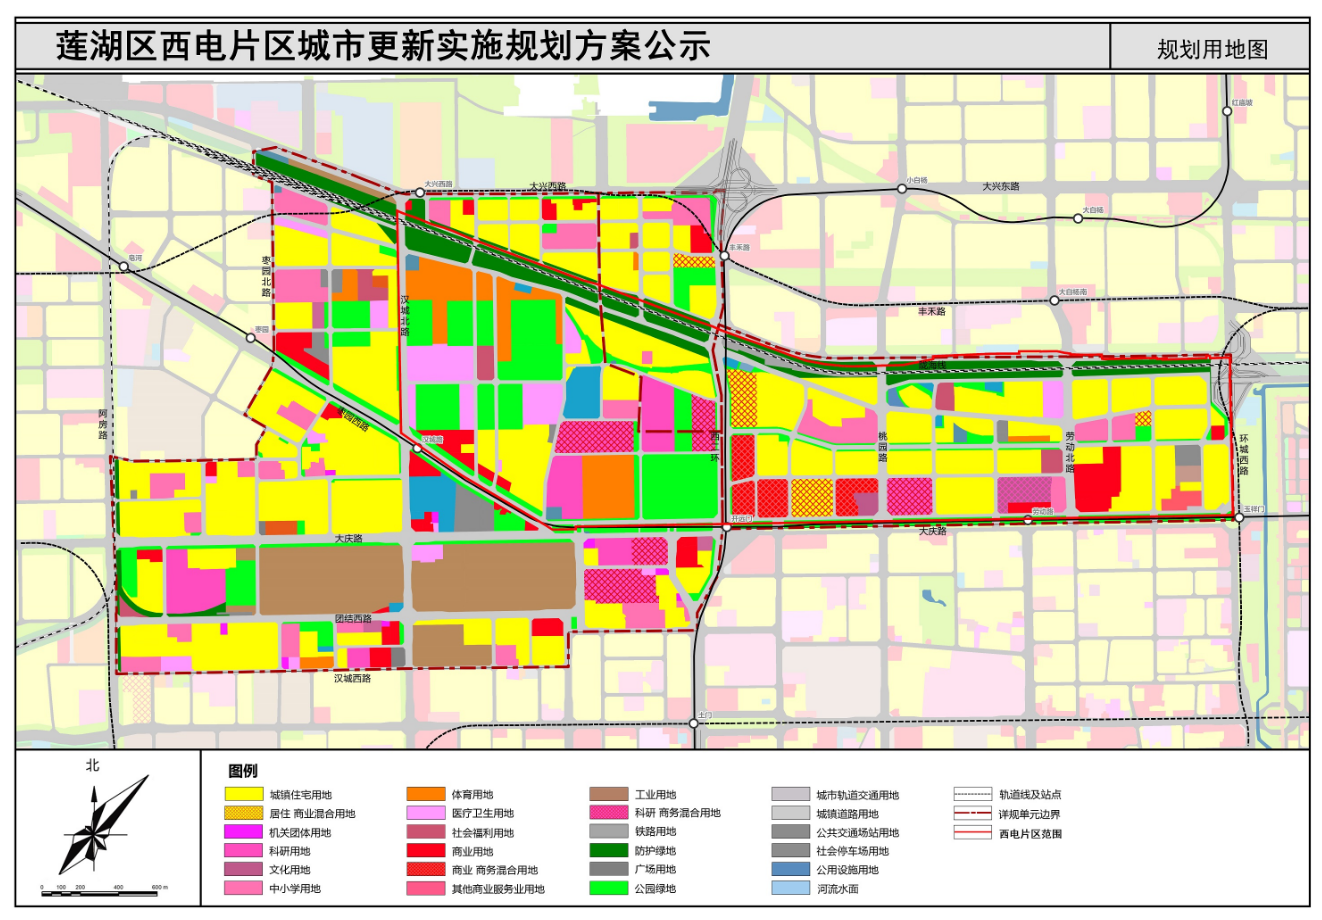Click the 莲湖区西电片区 main title text
The width and height of the screenshot is (1322, 920).
(x=175, y=46)
